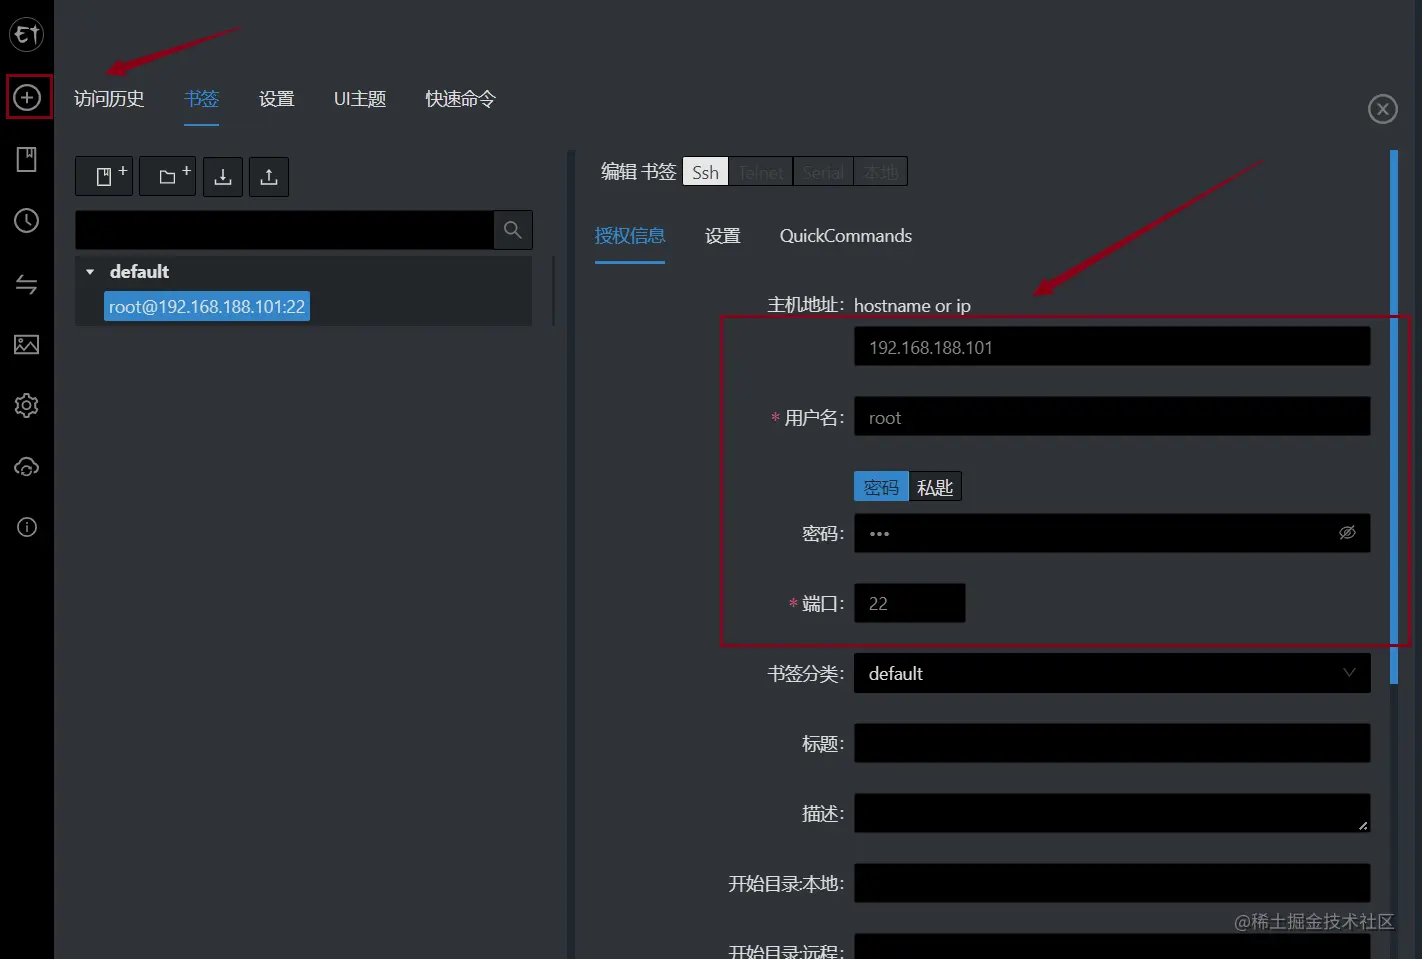
Task: Select Telnet connection type
Action: (x=761, y=172)
